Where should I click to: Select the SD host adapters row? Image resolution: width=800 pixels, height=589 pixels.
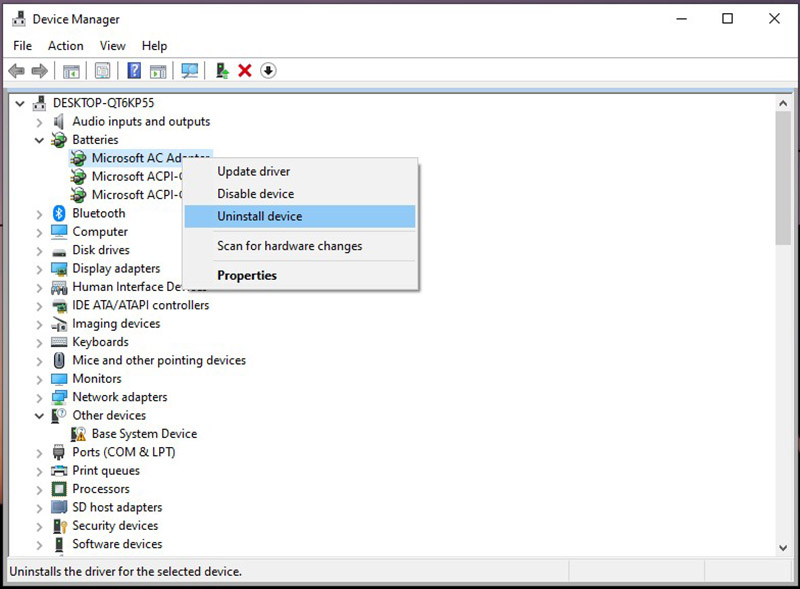107,507
